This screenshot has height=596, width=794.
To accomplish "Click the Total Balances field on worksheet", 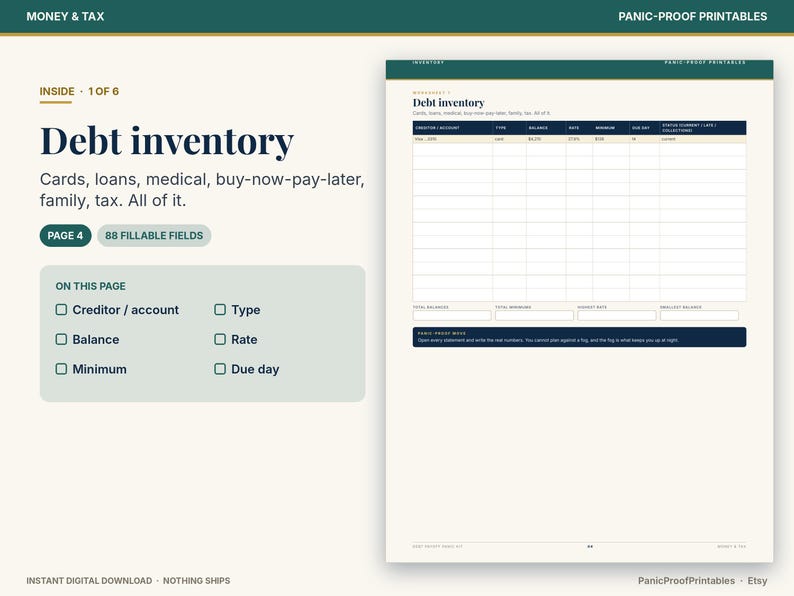I will click(x=452, y=315).
